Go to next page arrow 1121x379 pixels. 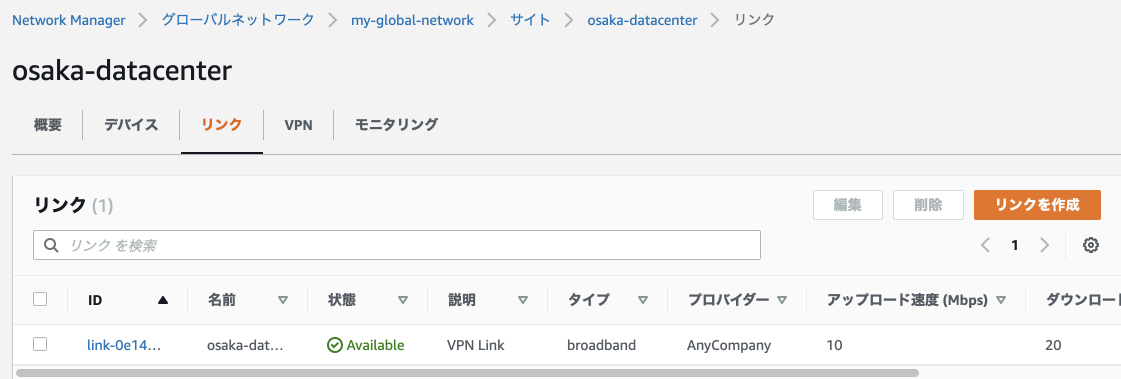1045,245
